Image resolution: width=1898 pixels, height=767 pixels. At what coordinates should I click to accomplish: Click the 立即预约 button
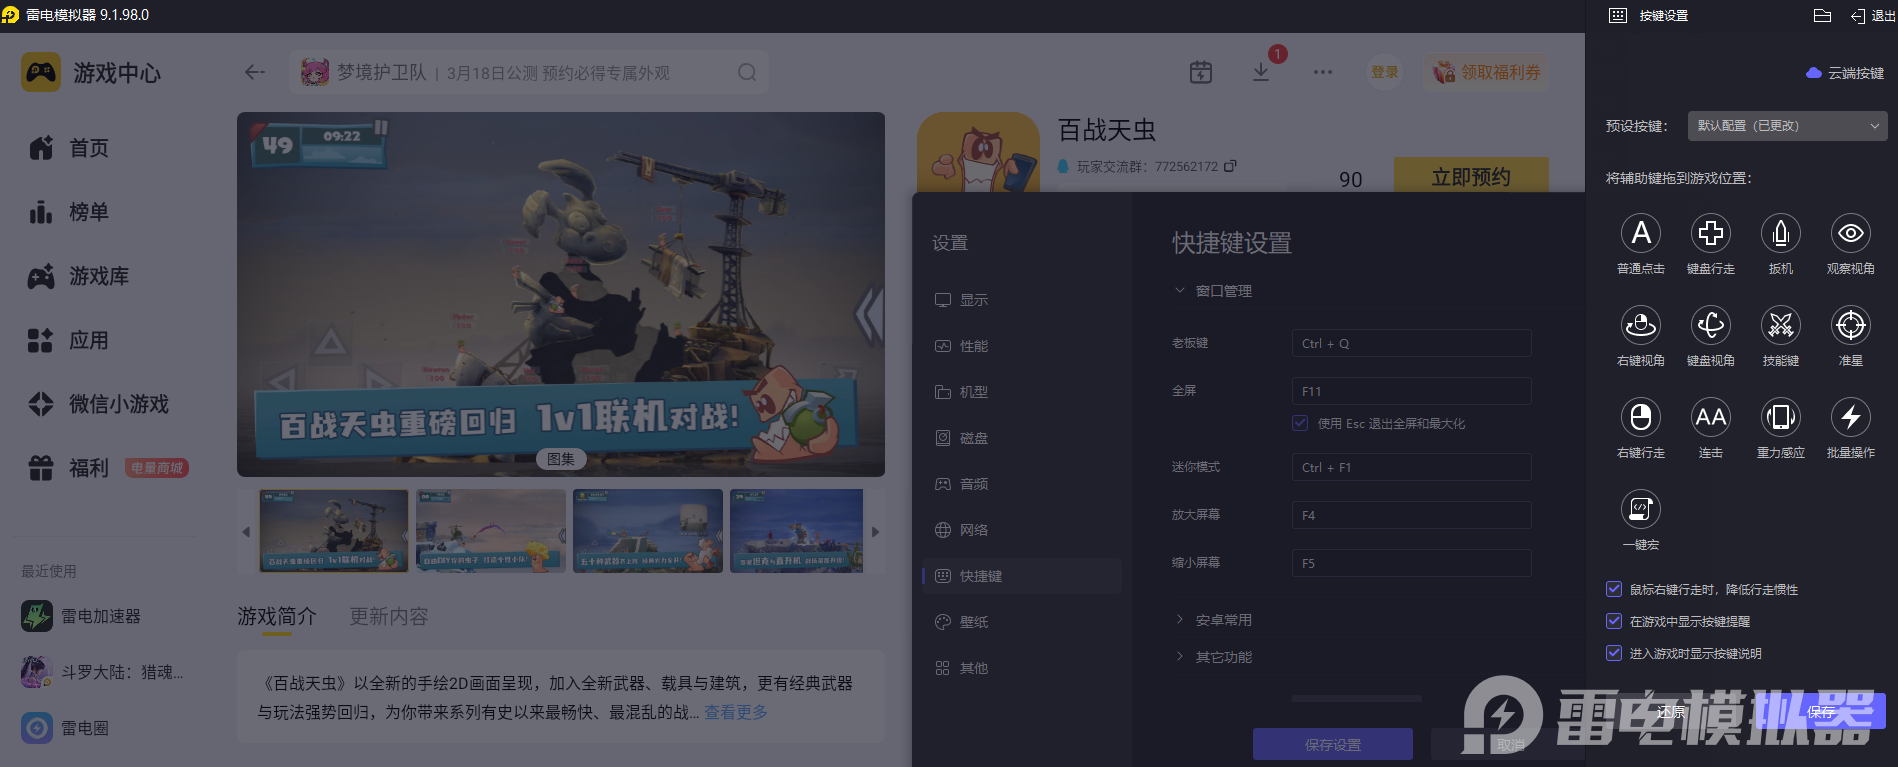tap(1471, 177)
